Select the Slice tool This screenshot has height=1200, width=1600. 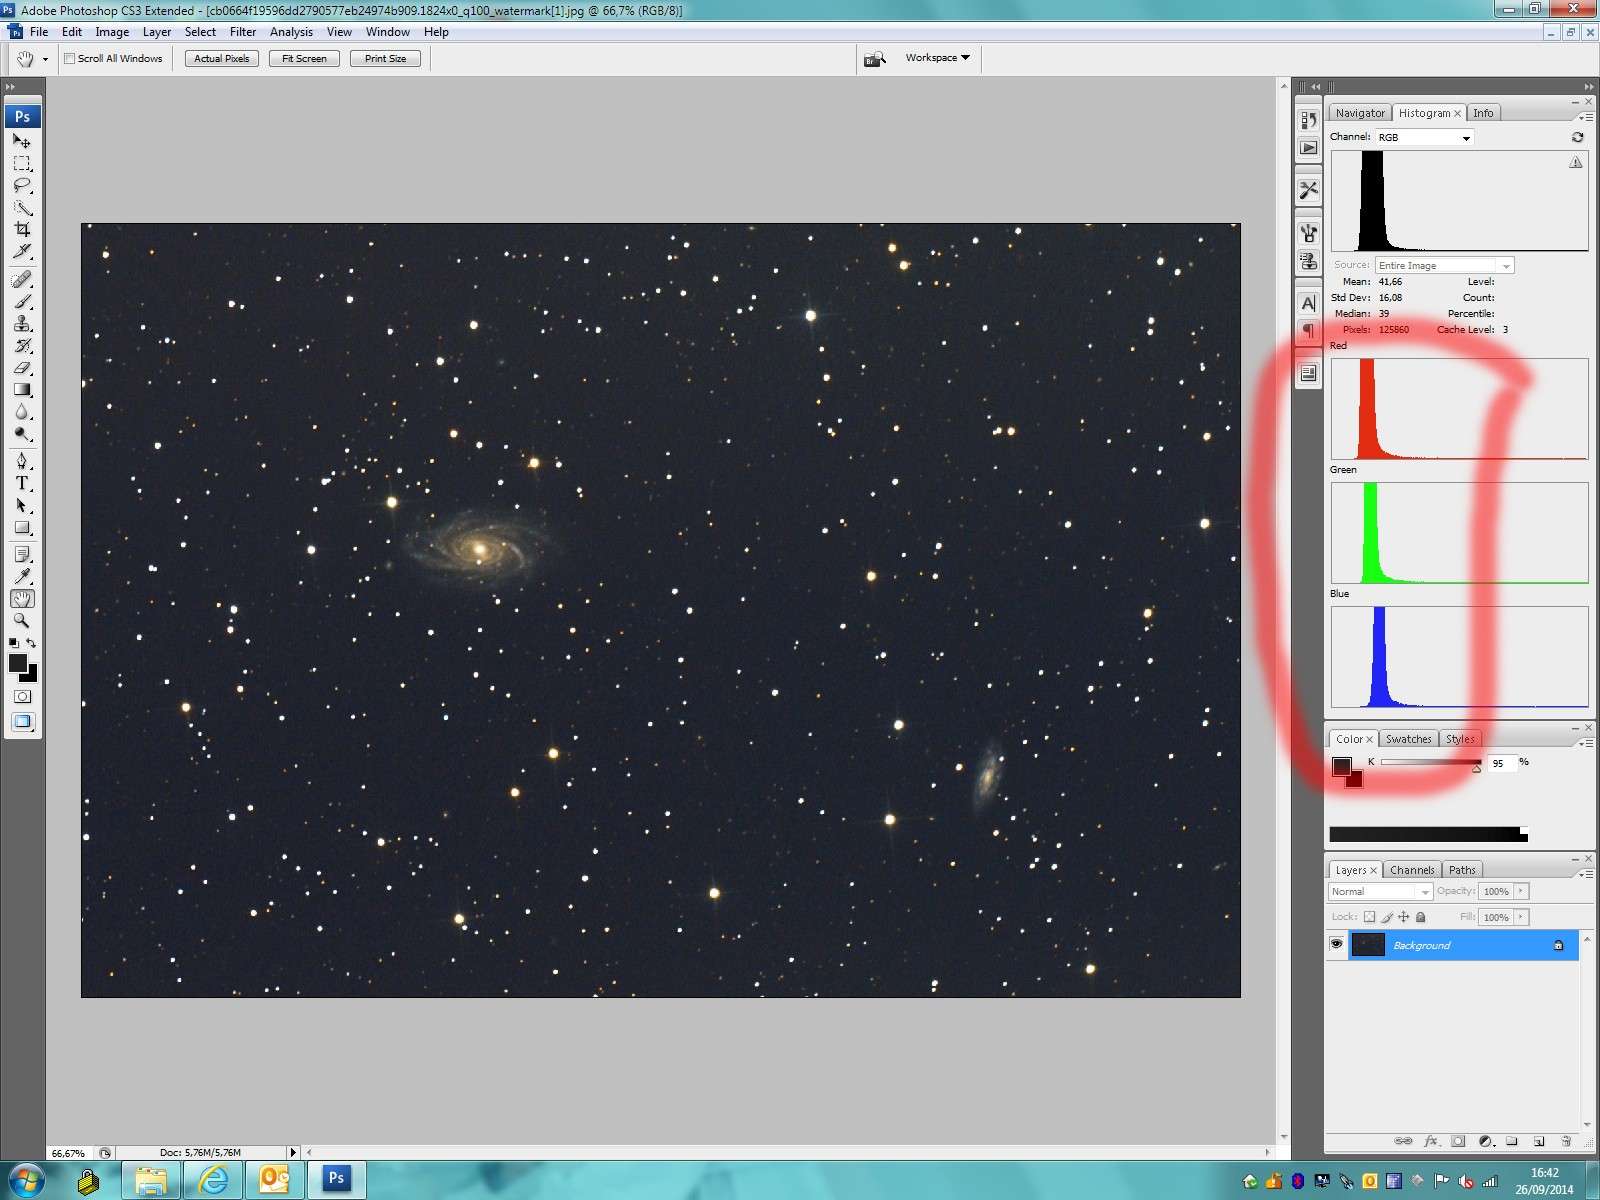click(22, 251)
